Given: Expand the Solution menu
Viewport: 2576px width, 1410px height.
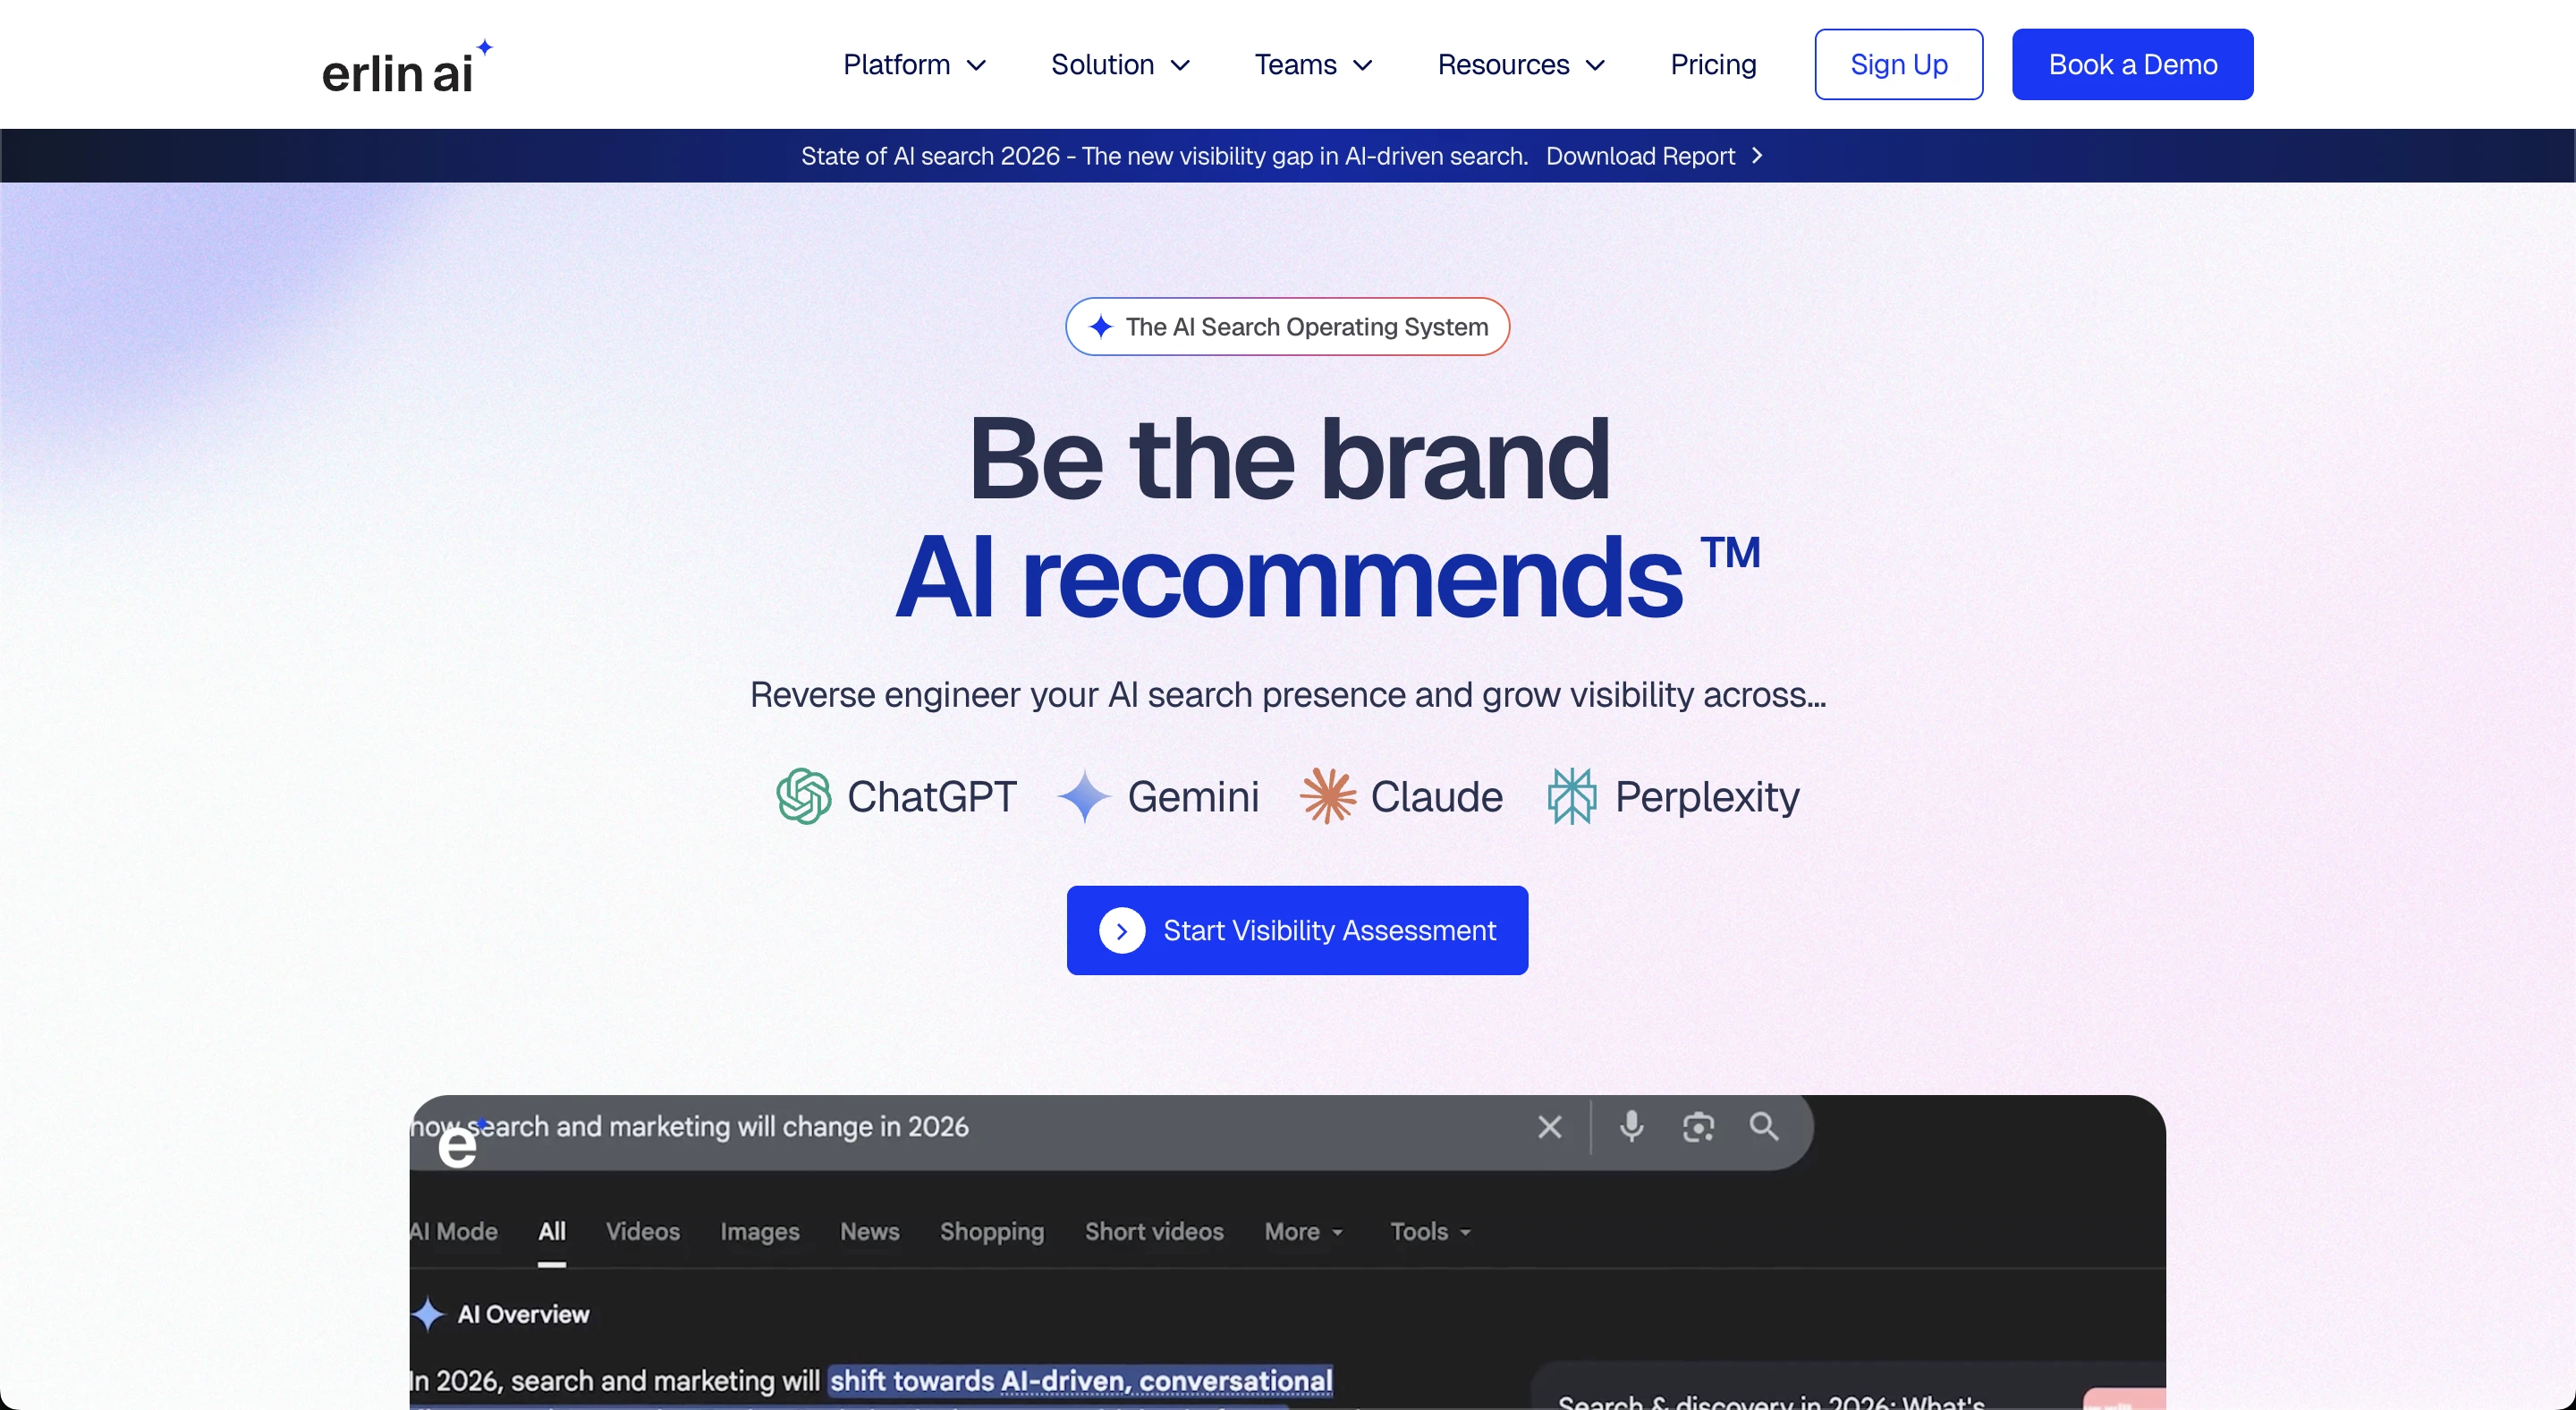Looking at the screenshot, I should coord(1121,65).
